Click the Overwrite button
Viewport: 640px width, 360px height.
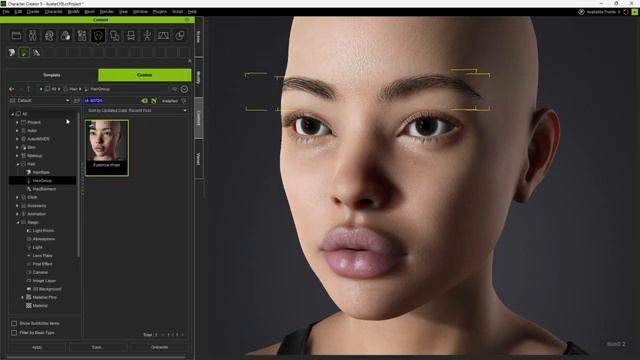click(x=159, y=347)
